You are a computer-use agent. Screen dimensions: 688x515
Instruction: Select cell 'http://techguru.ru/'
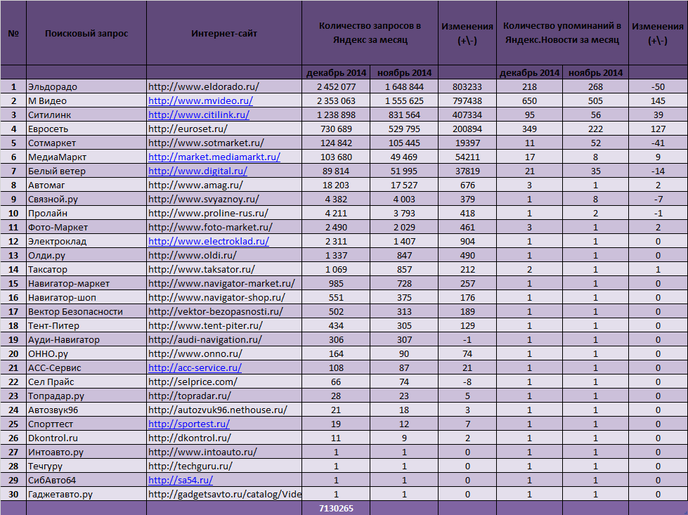(224, 466)
